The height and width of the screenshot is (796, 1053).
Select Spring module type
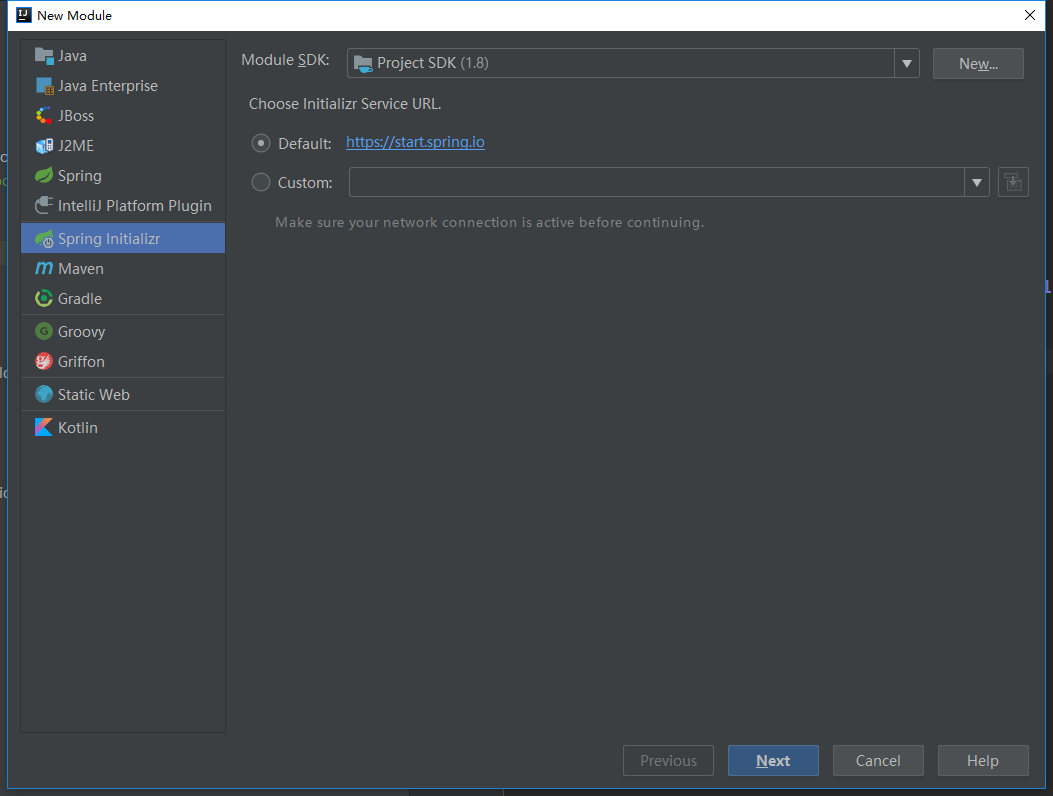point(123,175)
